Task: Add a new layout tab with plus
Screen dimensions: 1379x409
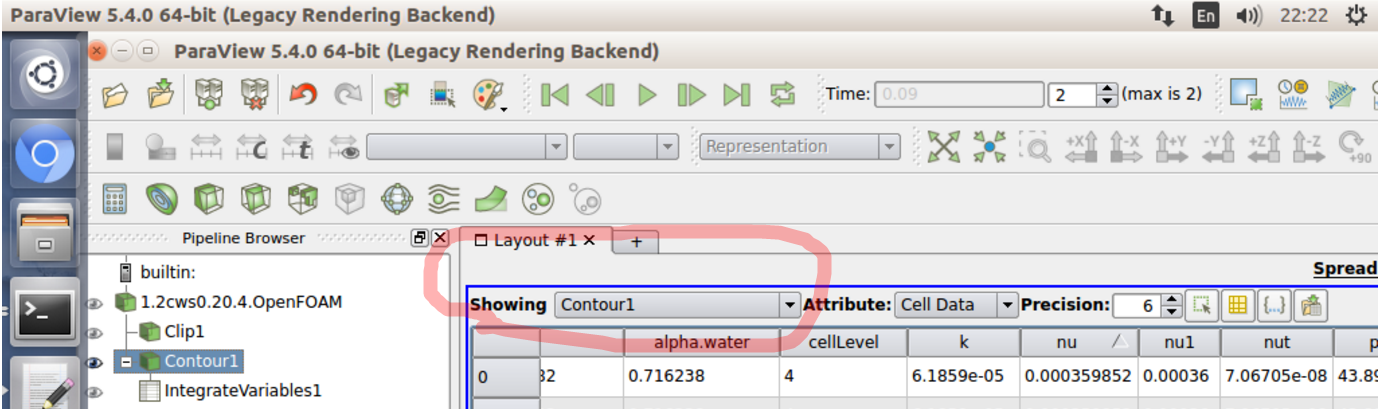Action: 636,242
